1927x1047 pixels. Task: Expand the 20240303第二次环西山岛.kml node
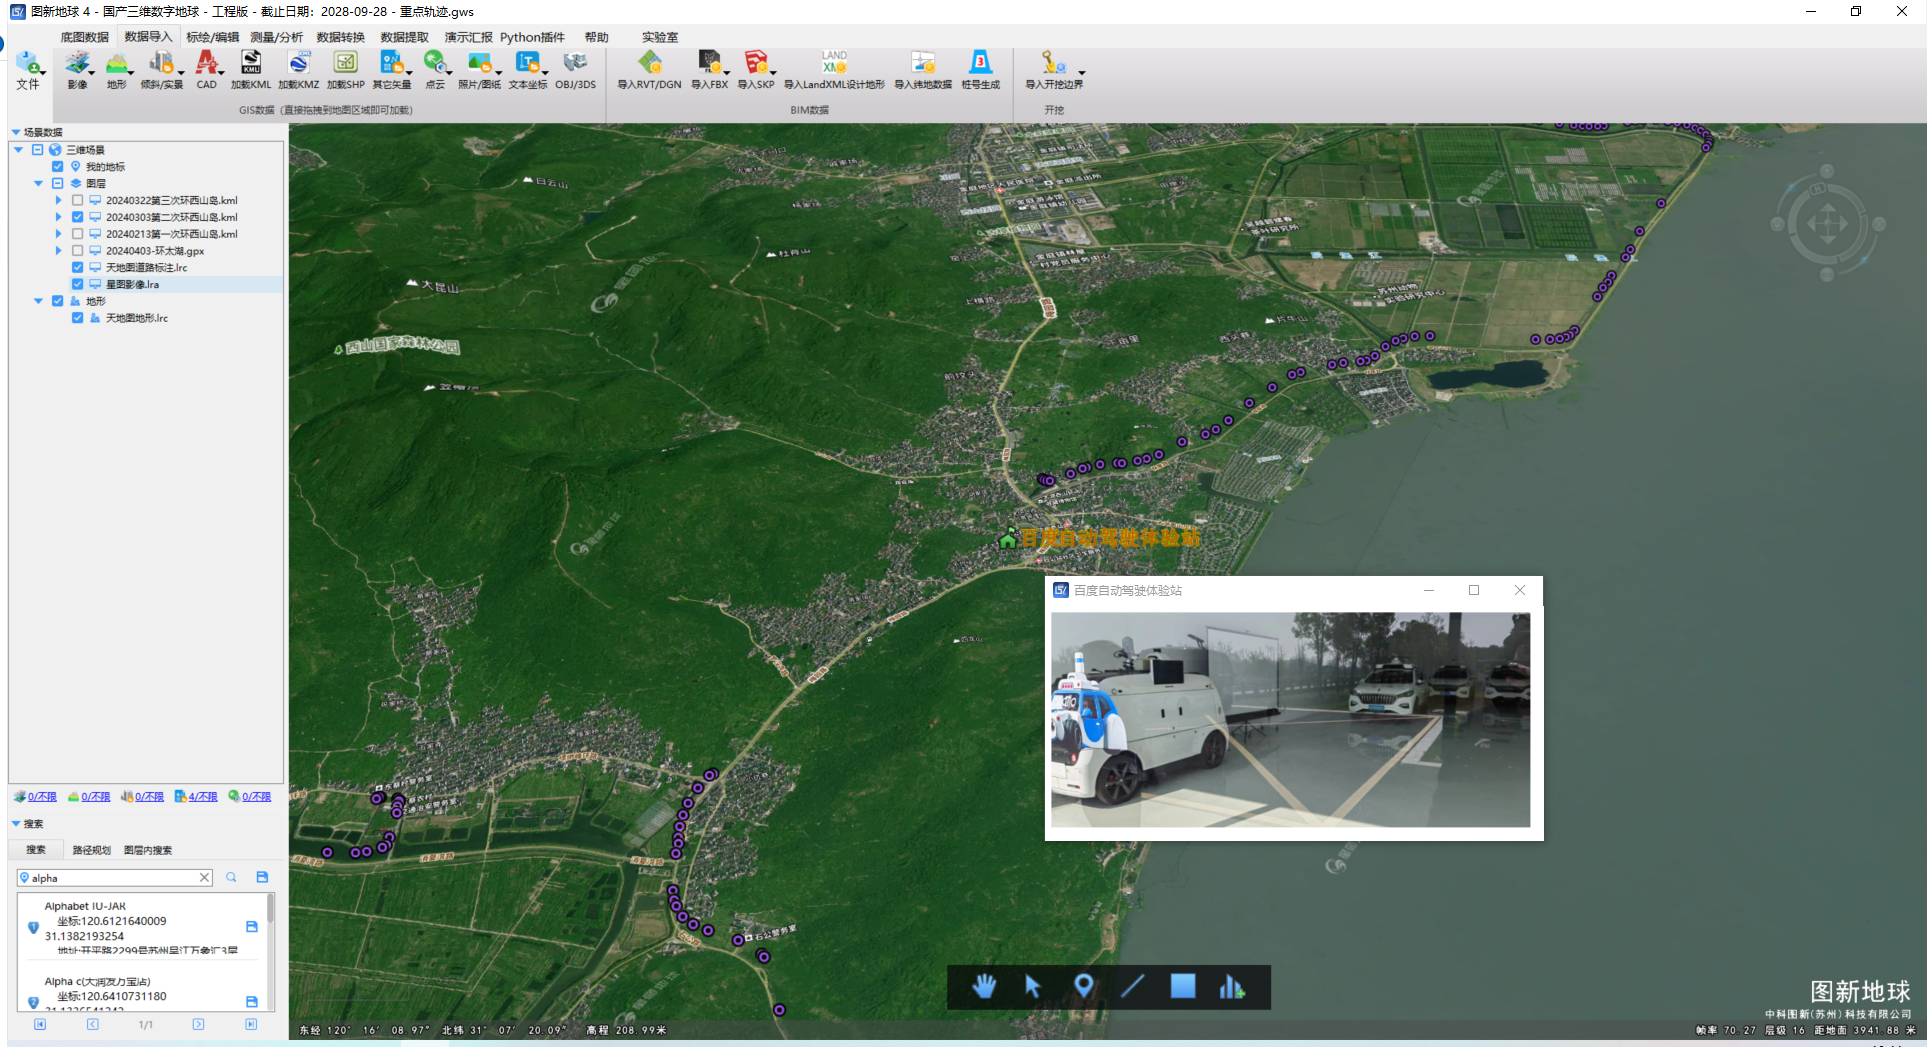click(x=58, y=217)
